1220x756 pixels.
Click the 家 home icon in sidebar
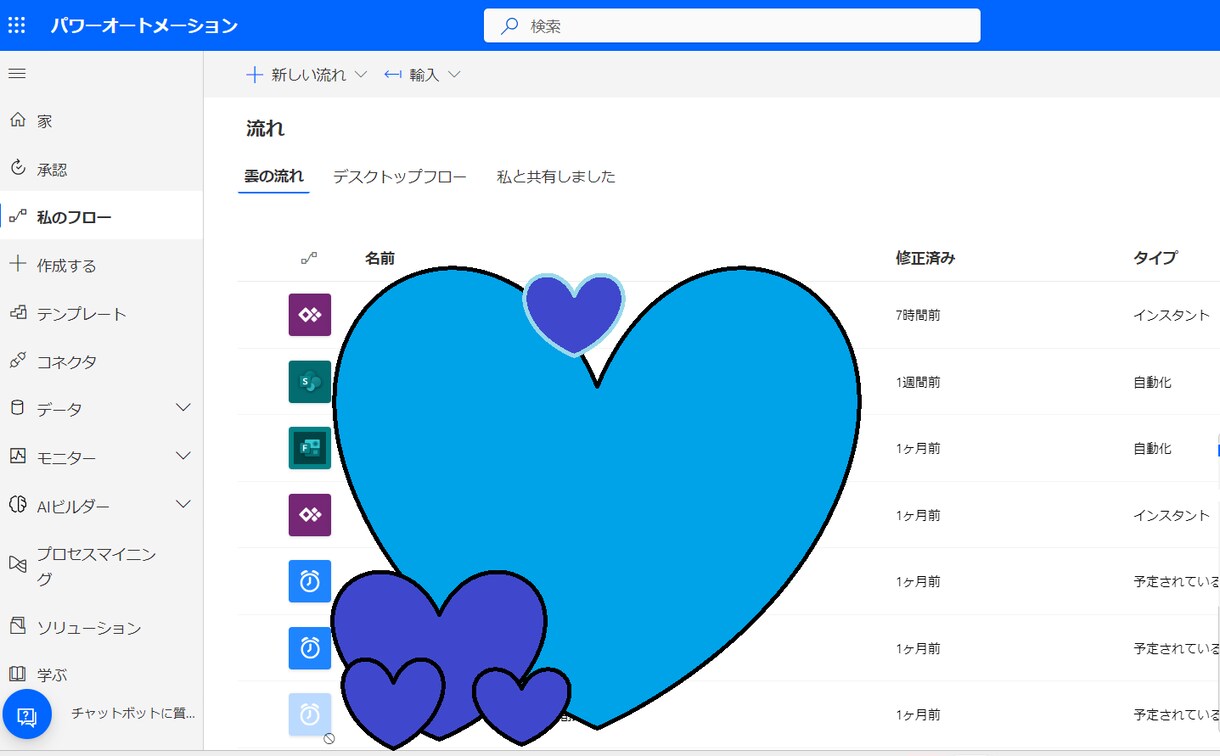[x=17, y=120]
